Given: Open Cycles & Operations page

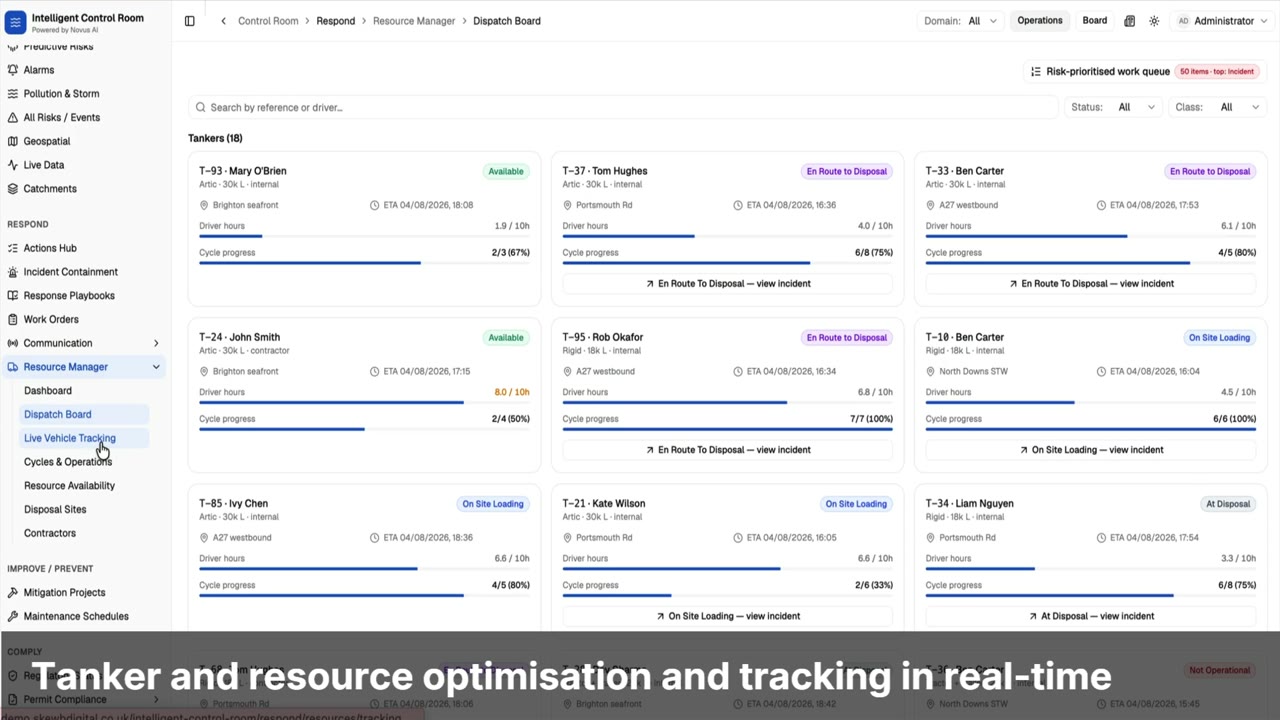Looking at the screenshot, I should point(68,462).
